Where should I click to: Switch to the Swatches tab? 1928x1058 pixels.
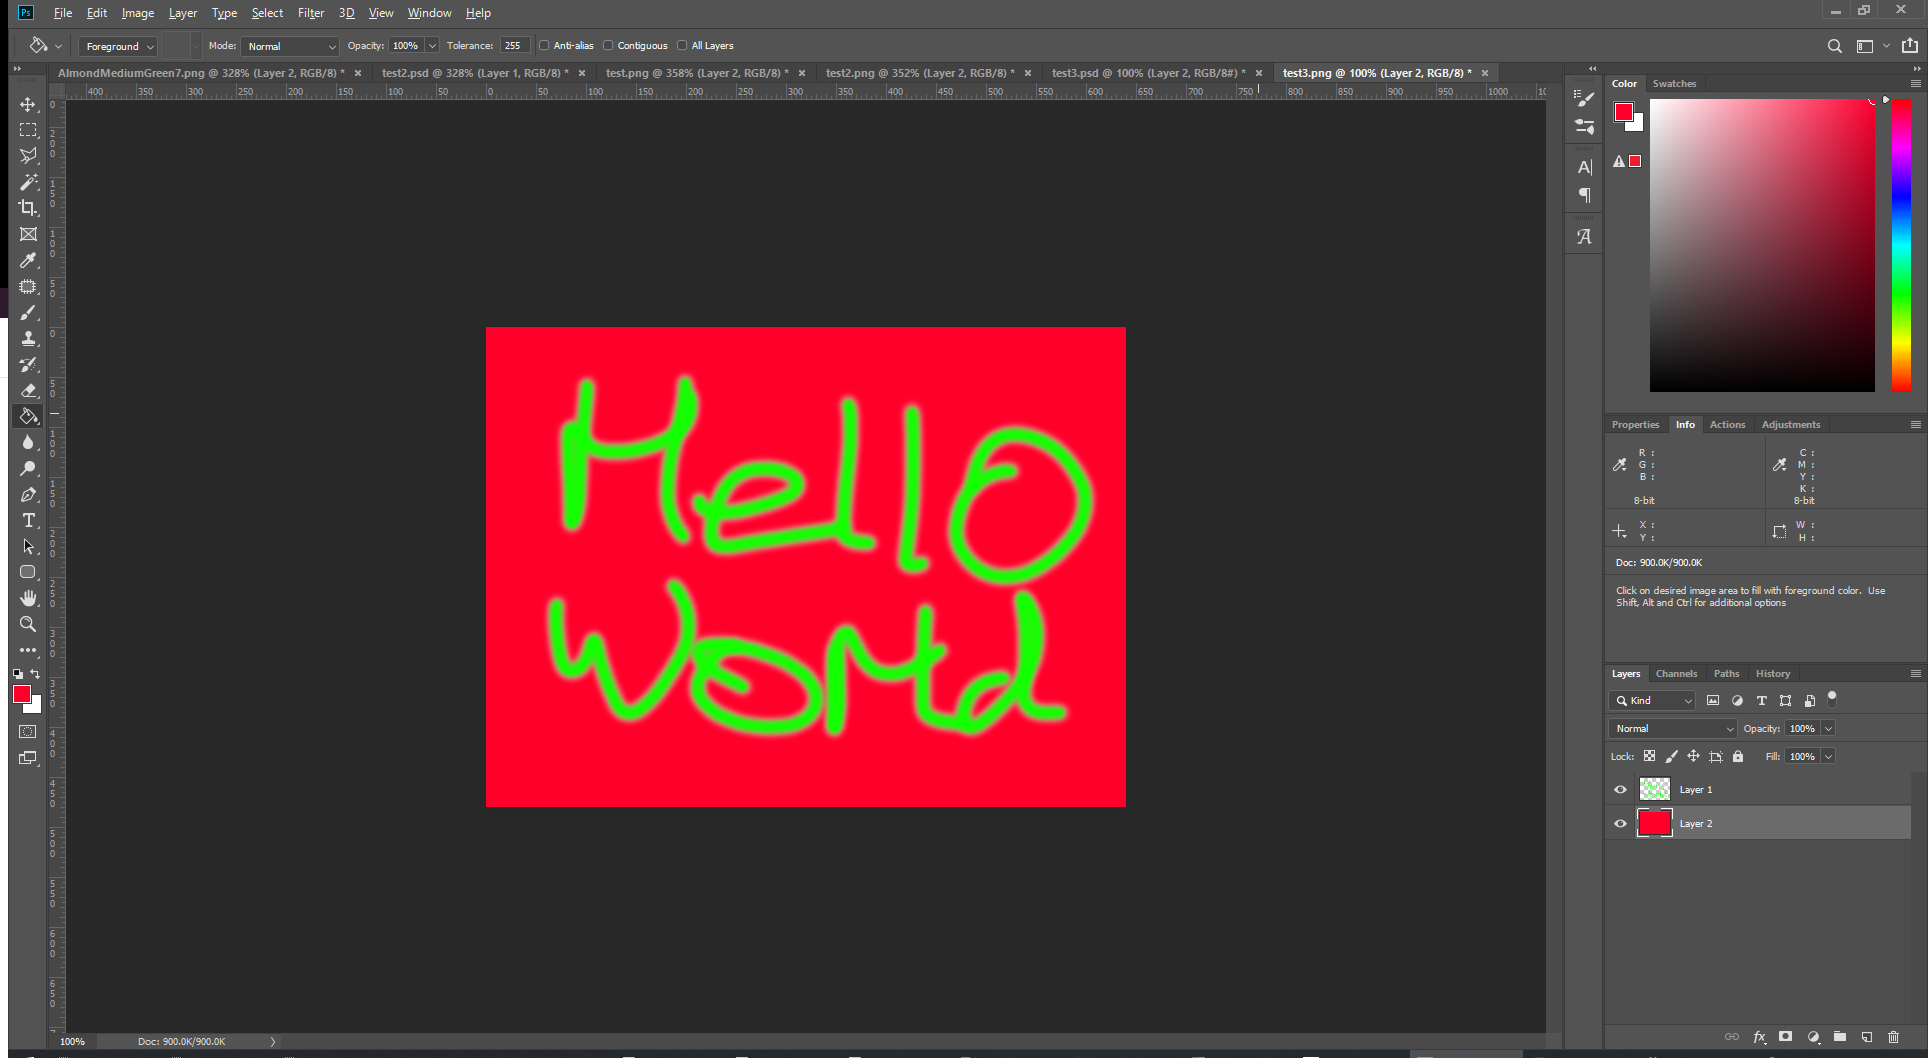(1674, 84)
